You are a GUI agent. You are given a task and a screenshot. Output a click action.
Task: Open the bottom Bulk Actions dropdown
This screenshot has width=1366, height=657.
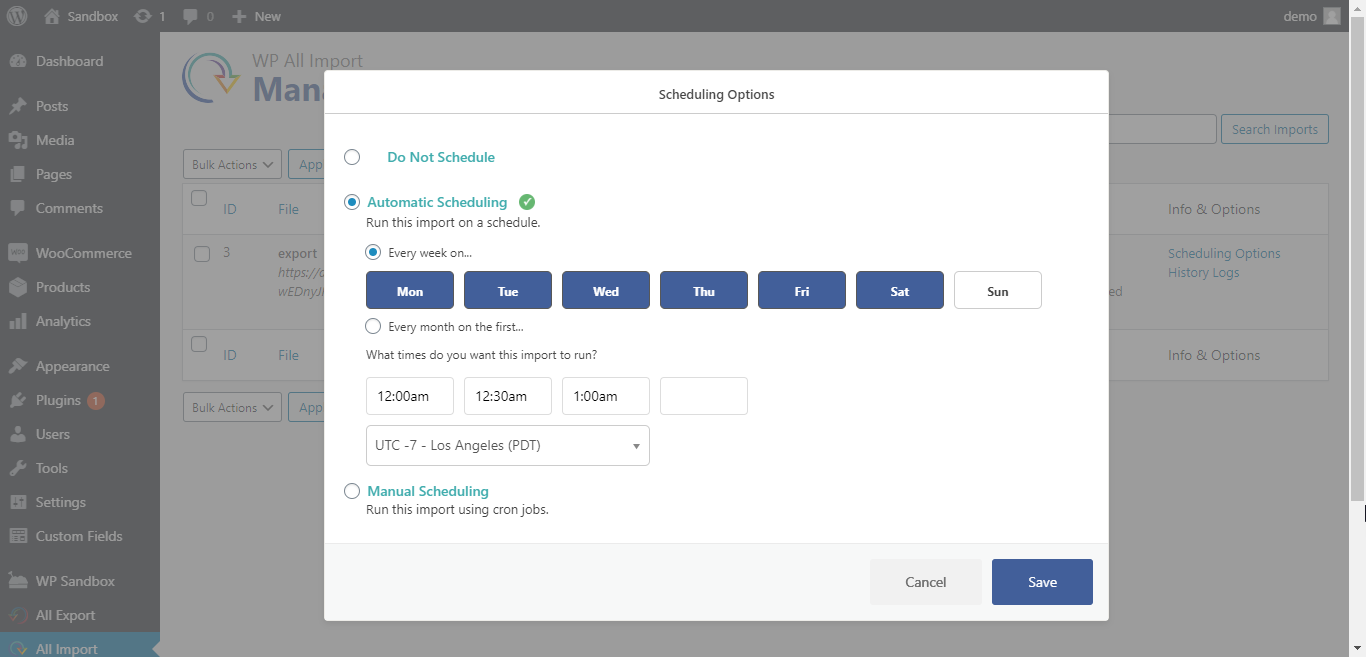coord(232,408)
